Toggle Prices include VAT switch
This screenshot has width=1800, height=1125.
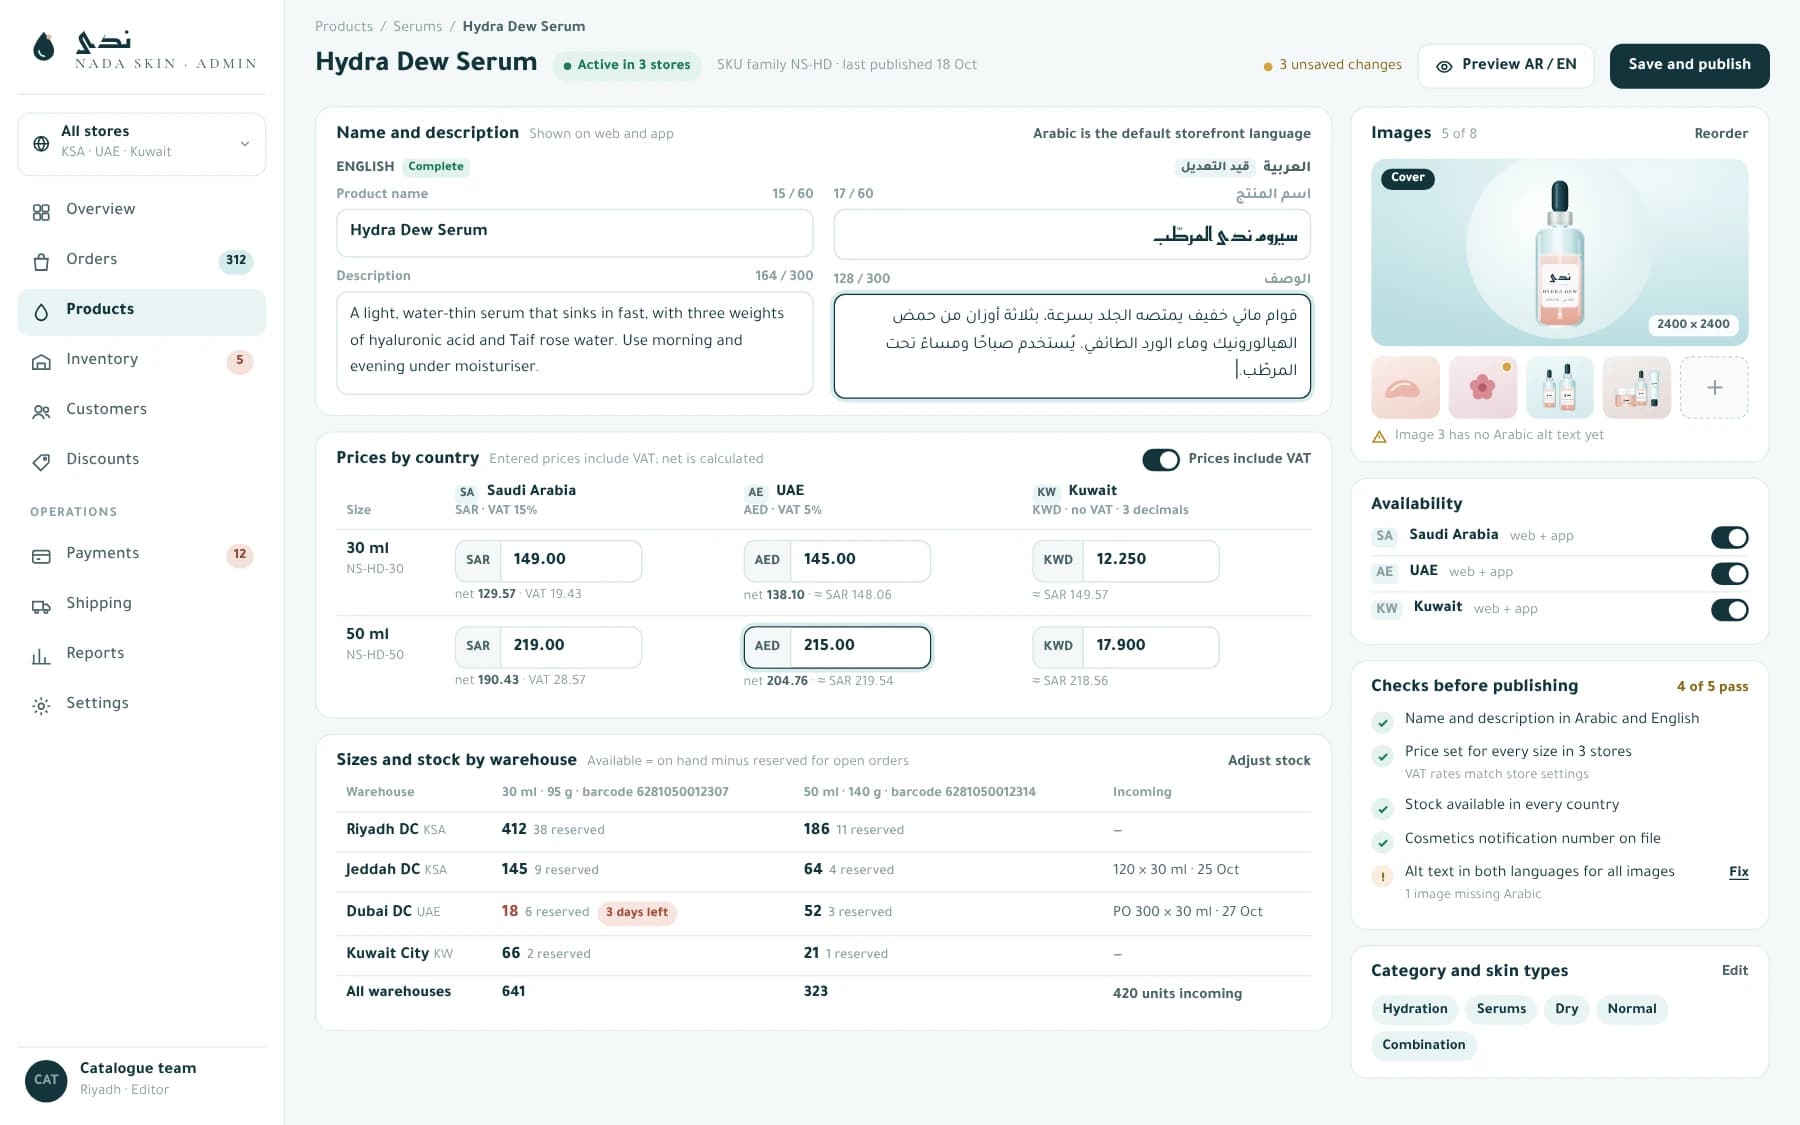pos(1161,459)
